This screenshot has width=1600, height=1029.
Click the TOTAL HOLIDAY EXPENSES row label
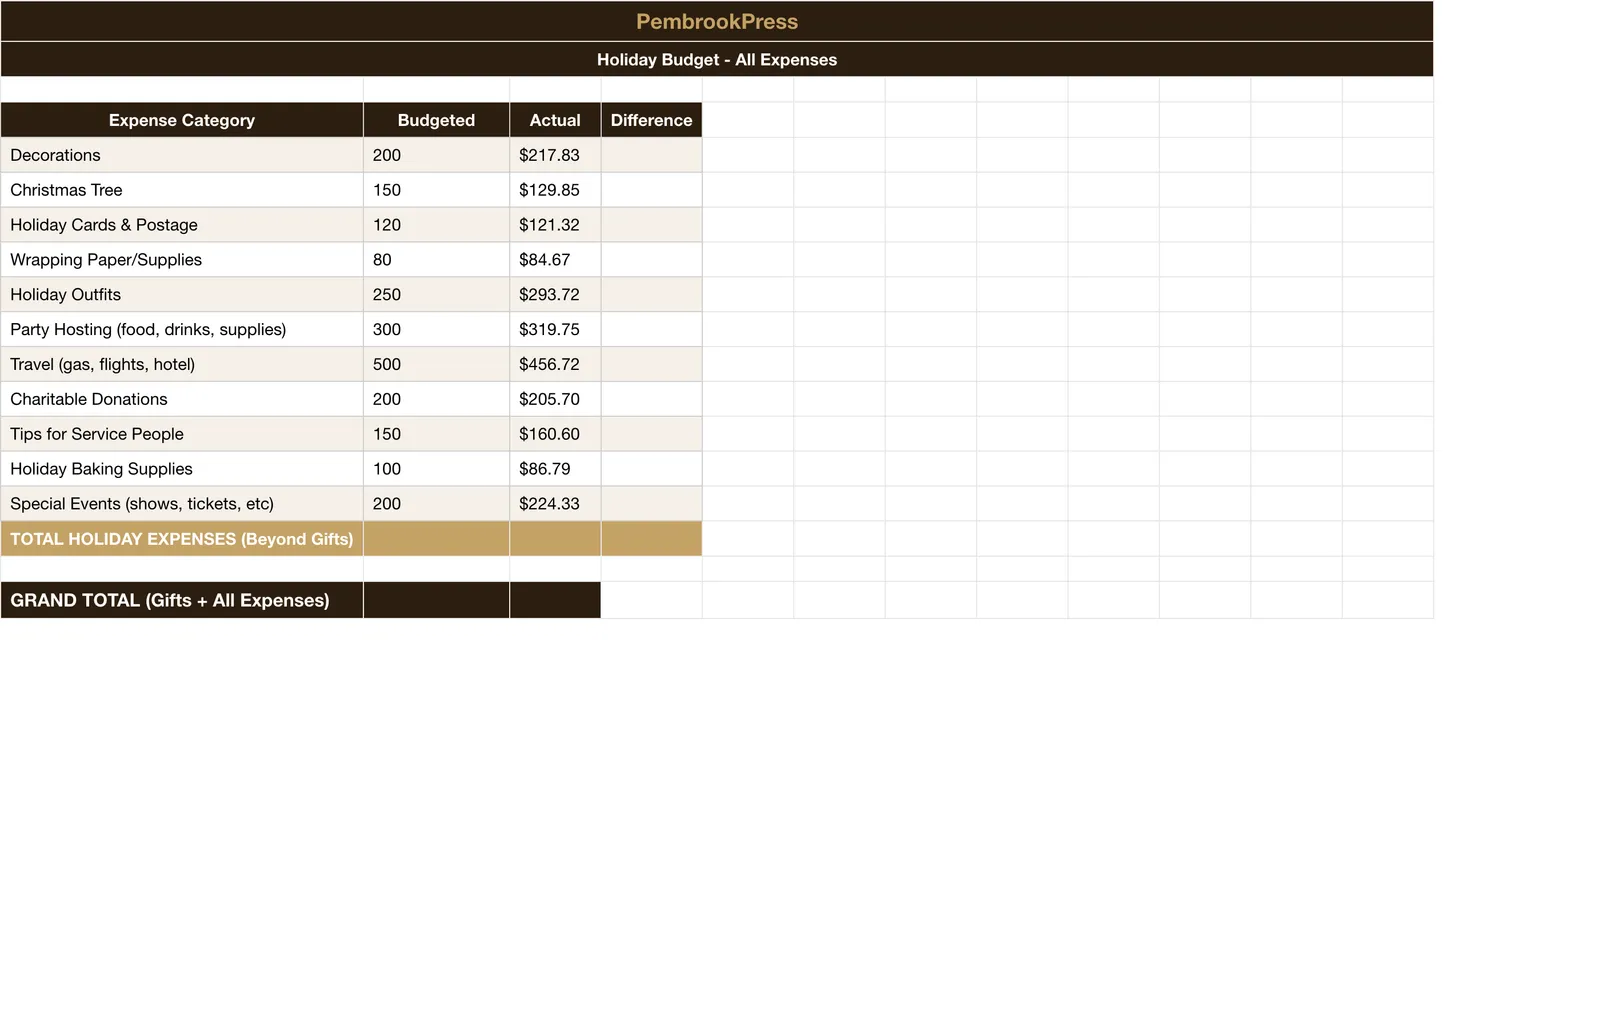coord(182,539)
